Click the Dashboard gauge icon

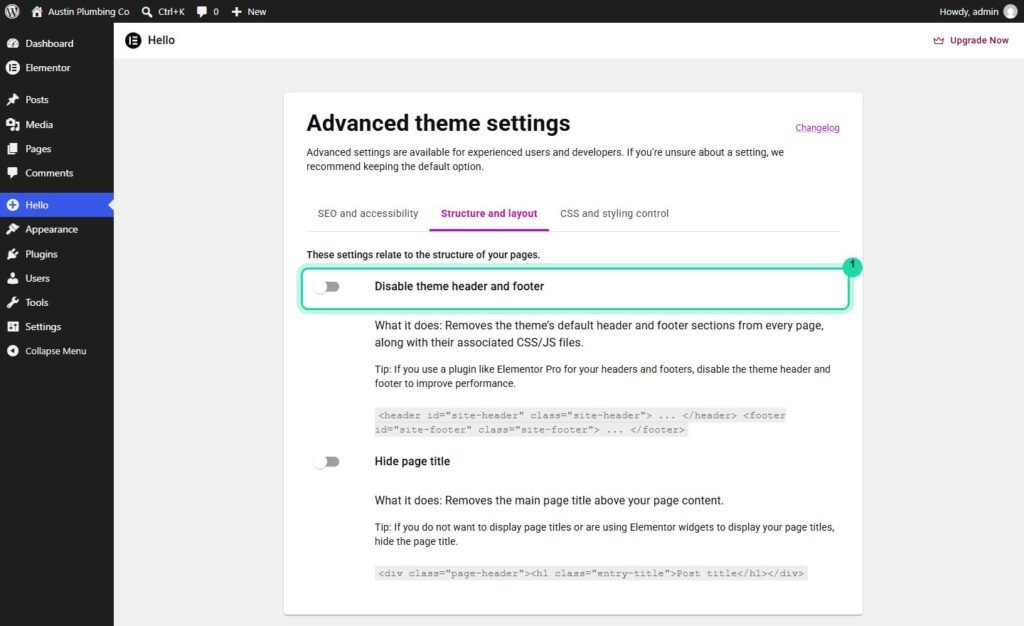coord(12,43)
